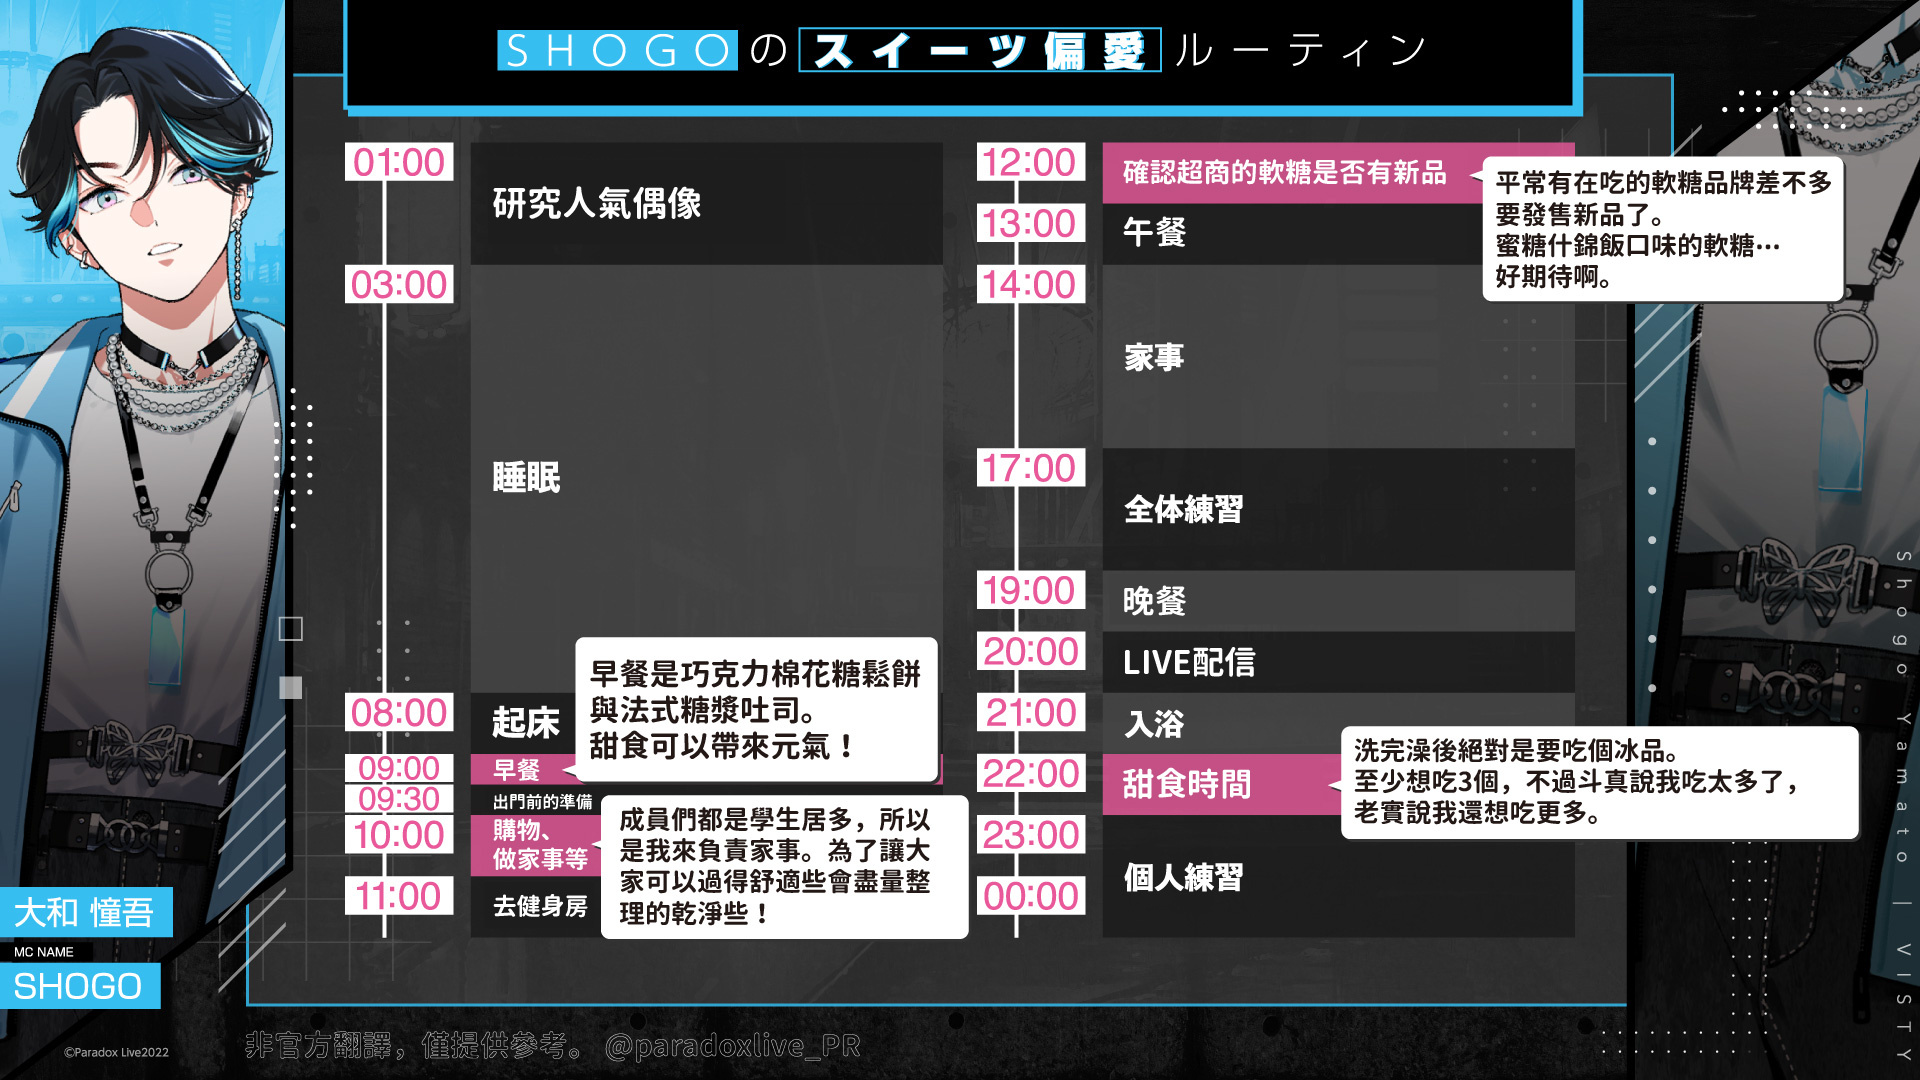The image size is (1920, 1080).
Task: Select the 入浴 schedule entry
Action: tap(1338, 723)
